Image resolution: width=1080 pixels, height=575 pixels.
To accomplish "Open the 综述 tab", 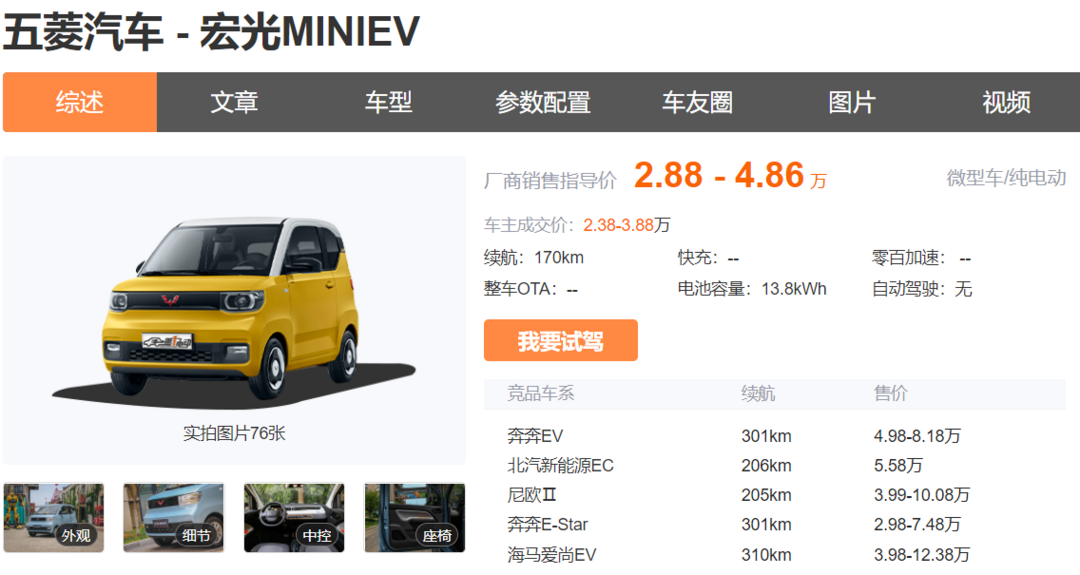I will [x=80, y=102].
